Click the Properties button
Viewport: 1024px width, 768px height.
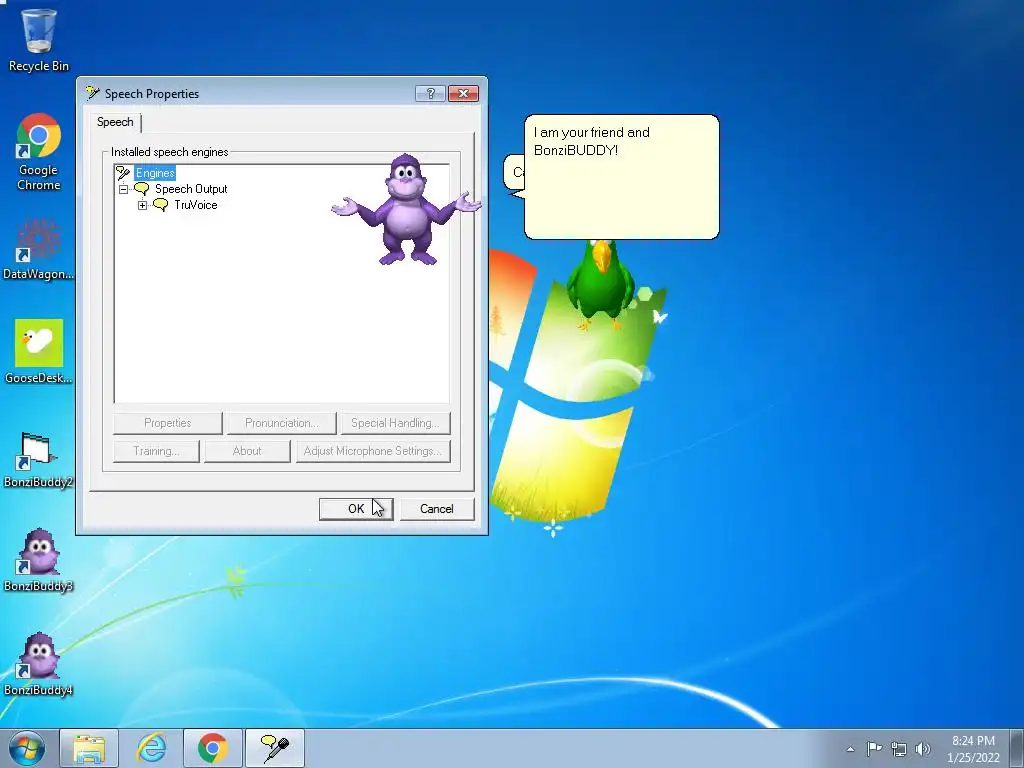[168, 423]
